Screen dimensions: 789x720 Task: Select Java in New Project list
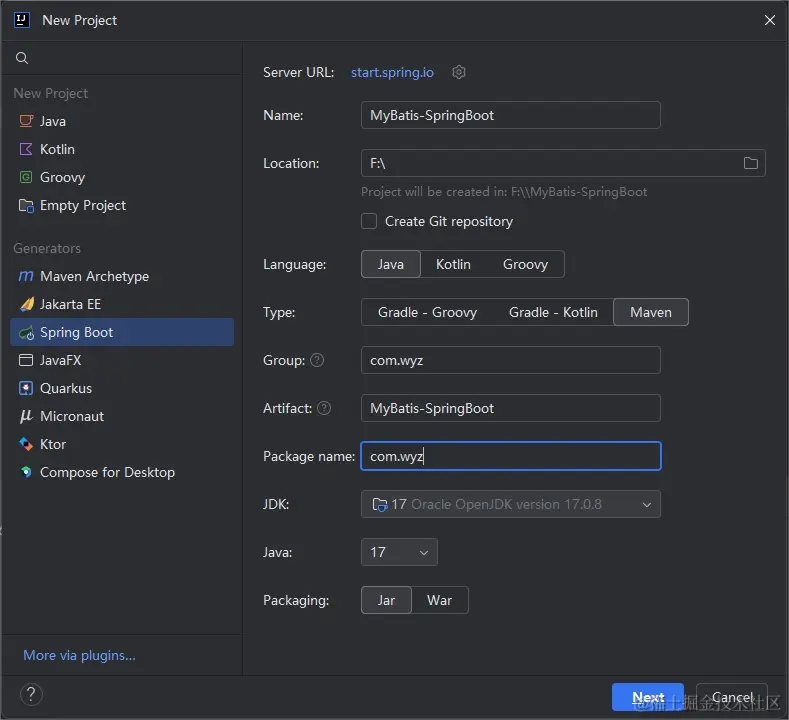pos(122,121)
